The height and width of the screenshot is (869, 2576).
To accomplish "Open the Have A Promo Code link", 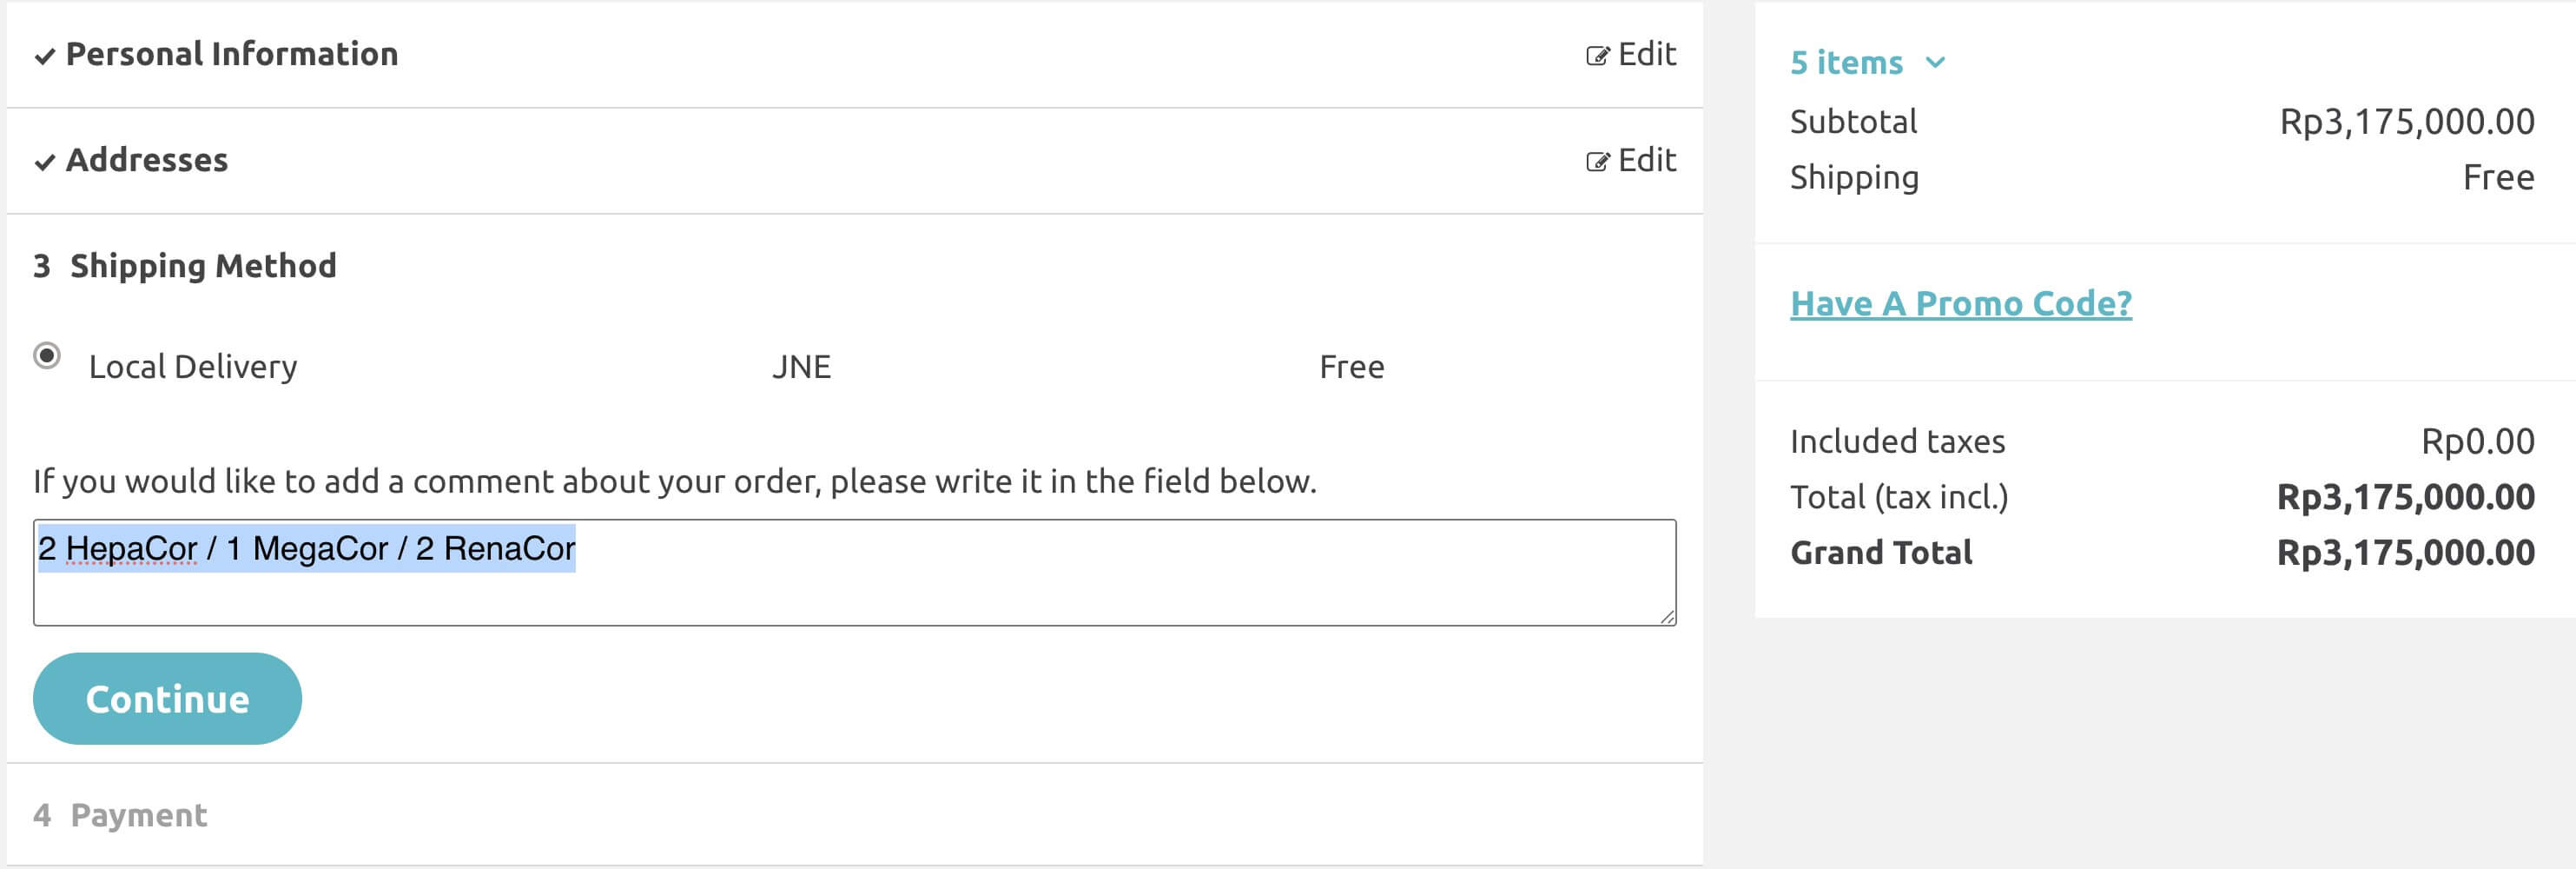I will pos(1960,303).
